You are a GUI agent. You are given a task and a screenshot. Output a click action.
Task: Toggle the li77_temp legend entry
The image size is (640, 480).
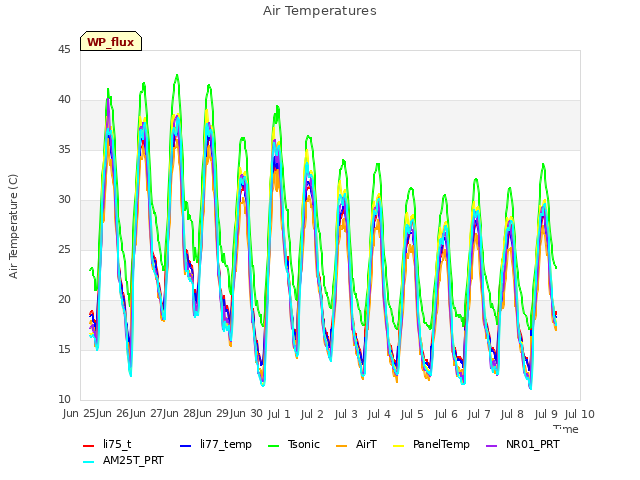click(216, 444)
